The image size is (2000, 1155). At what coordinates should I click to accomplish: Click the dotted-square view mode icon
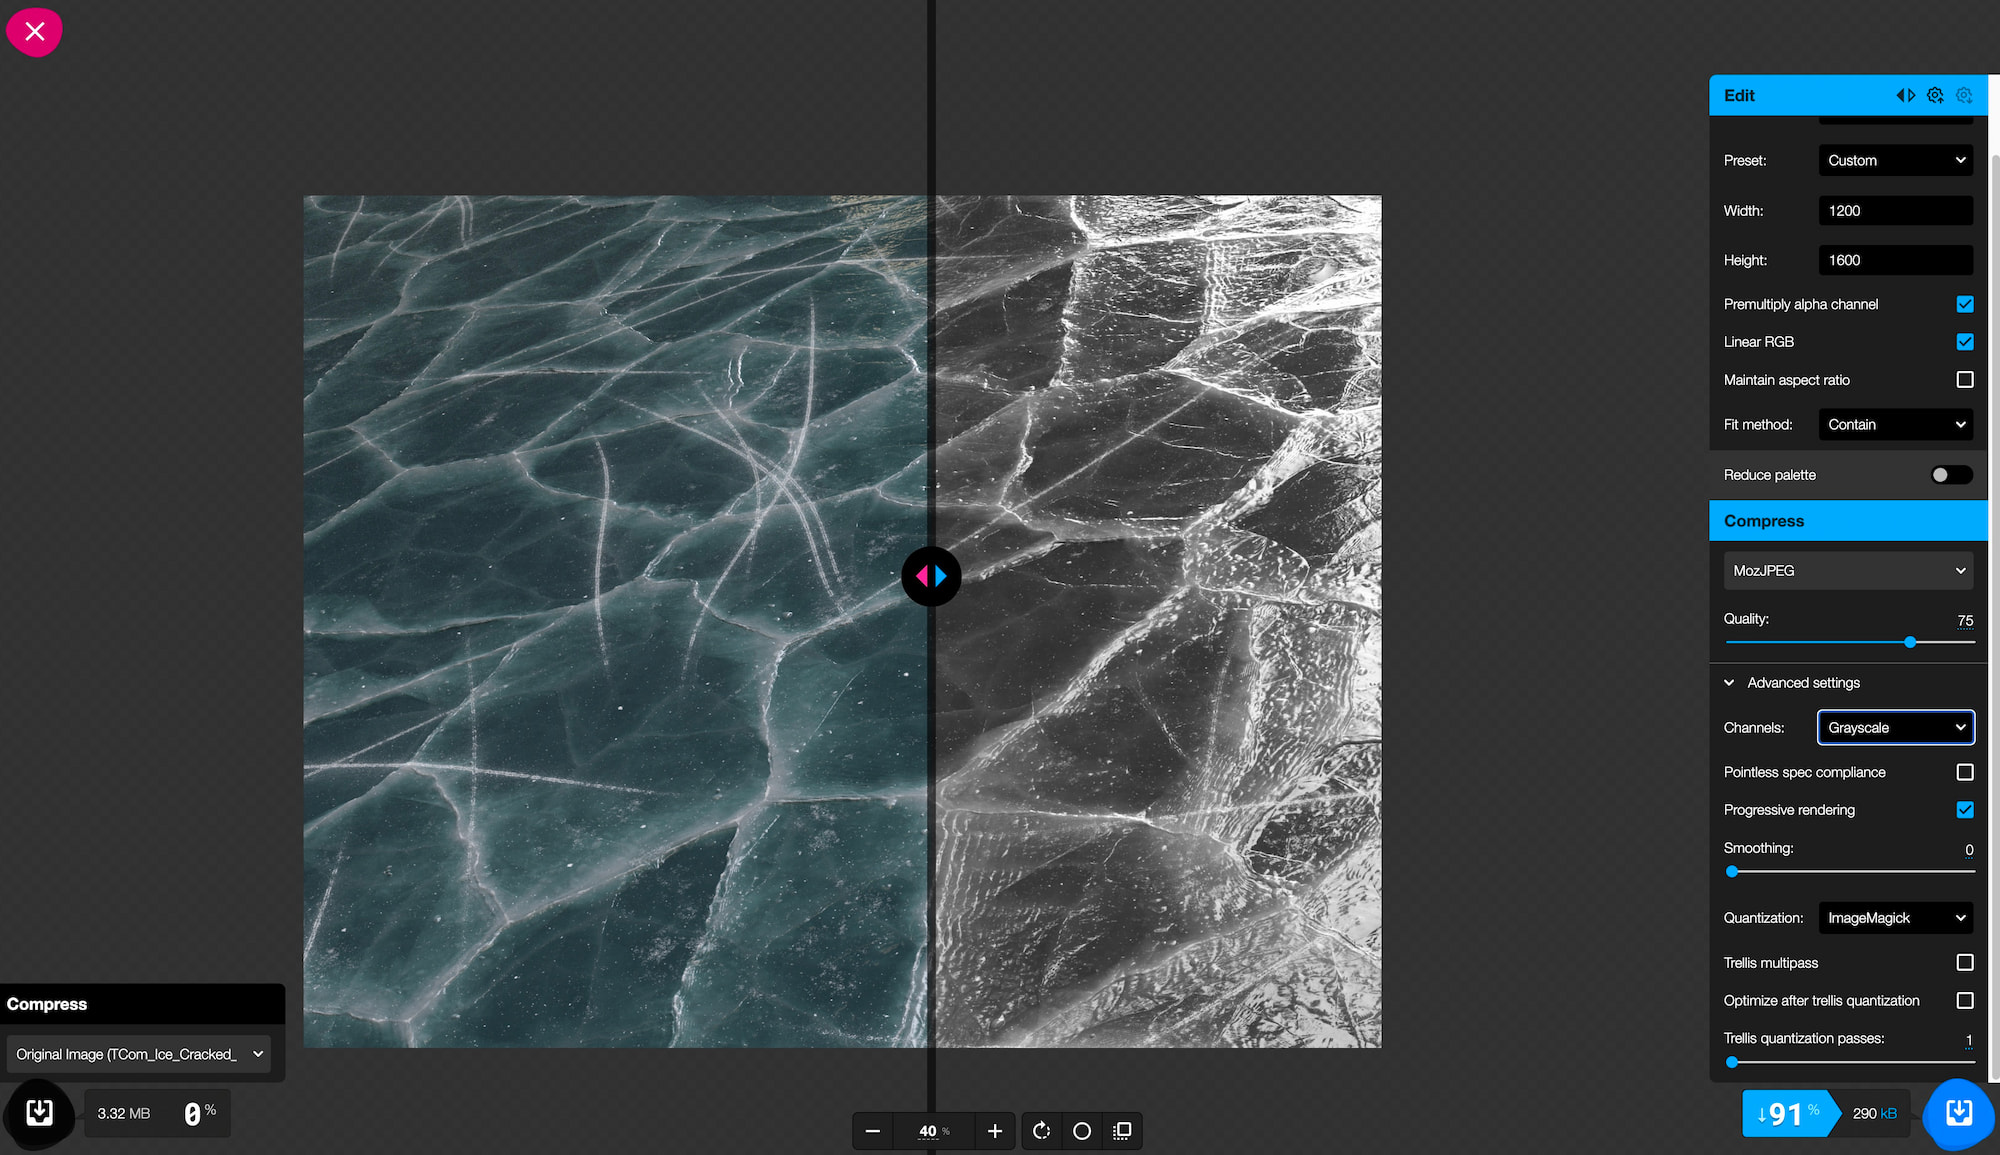point(1123,1131)
